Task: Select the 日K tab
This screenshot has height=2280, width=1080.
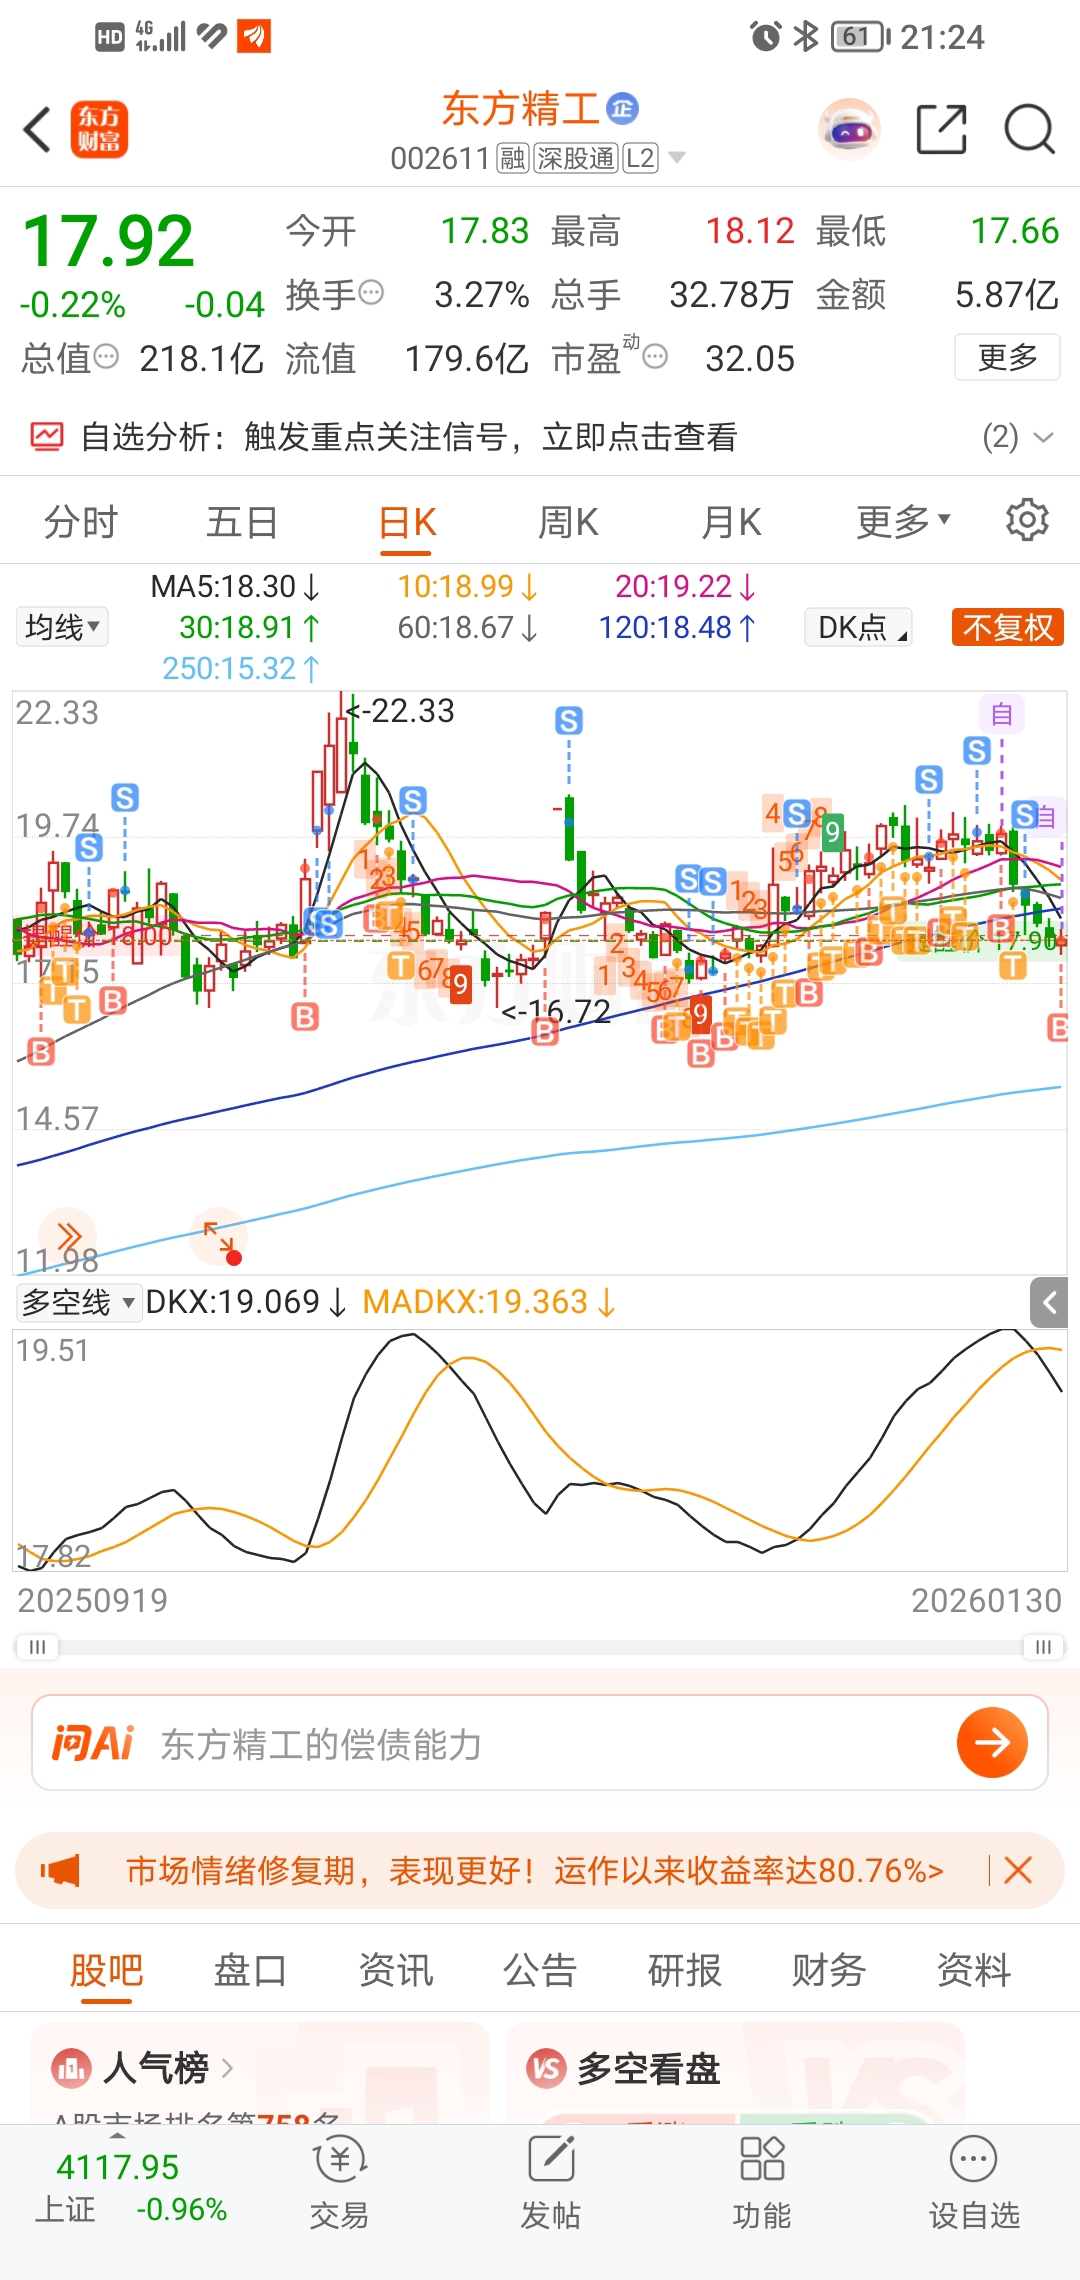Action: point(407,521)
